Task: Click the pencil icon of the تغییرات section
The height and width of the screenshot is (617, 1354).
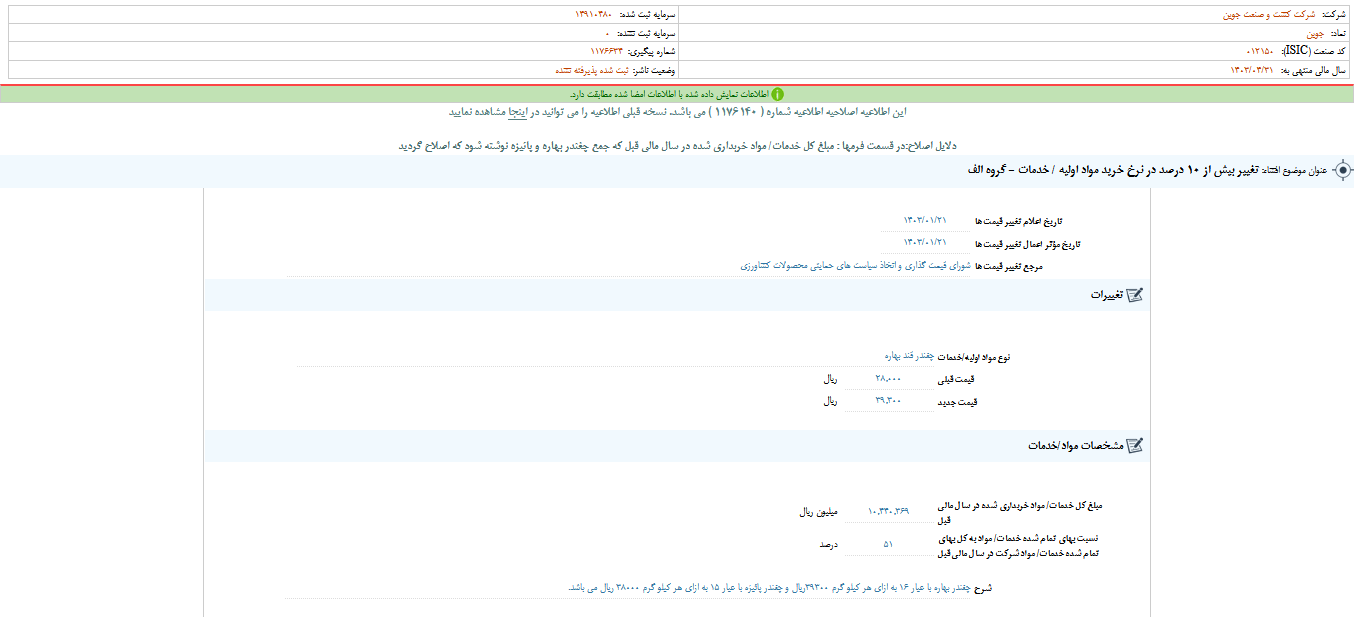Action: click(x=1135, y=295)
